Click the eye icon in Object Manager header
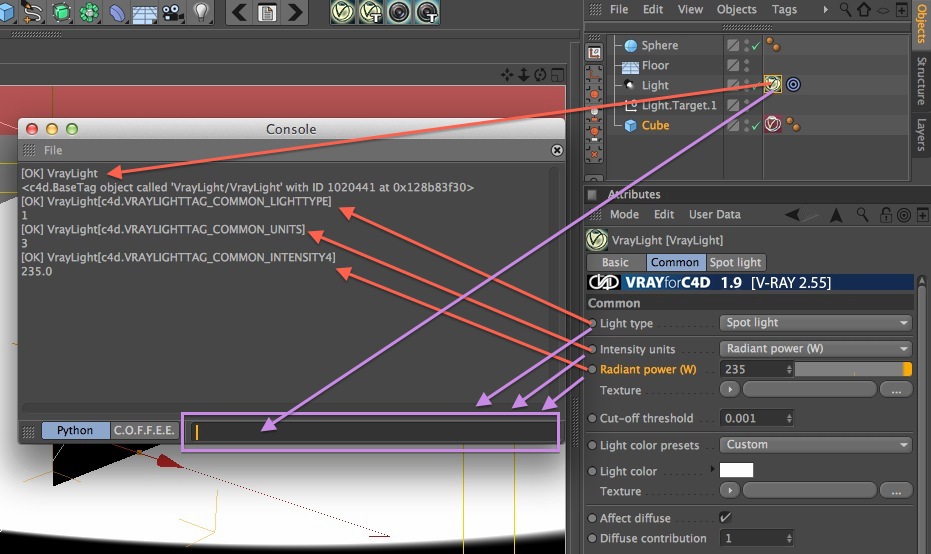Image resolution: width=931 pixels, height=554 pixels. click(x=883, y=10)
